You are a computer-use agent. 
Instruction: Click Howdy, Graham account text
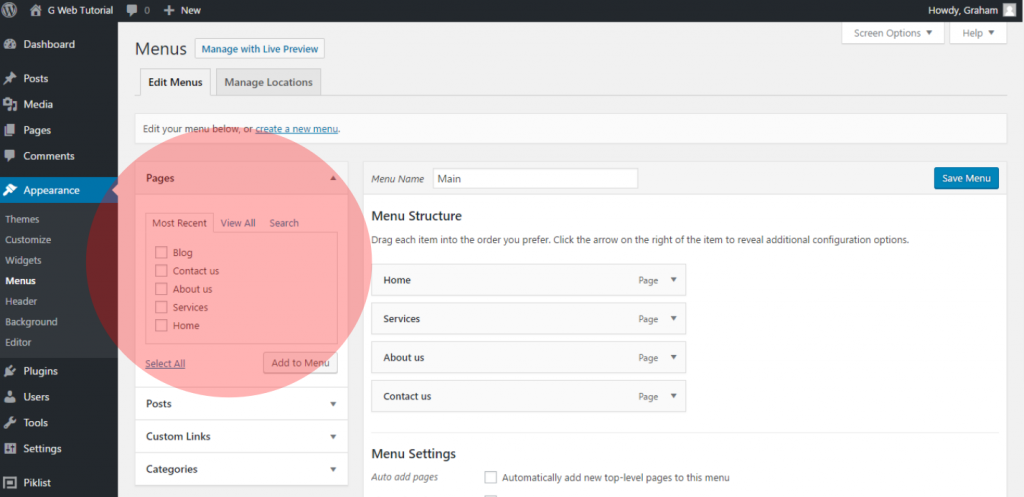(963, 10)
